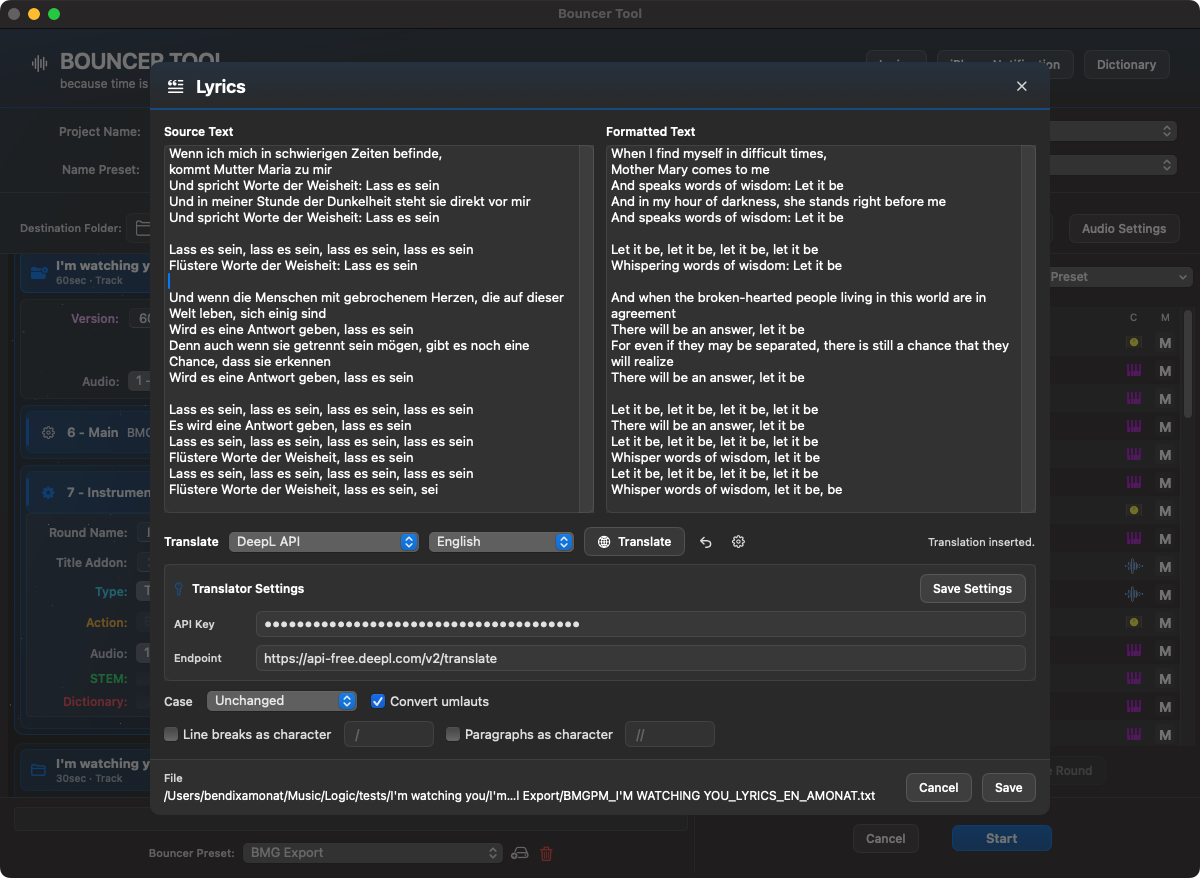The height and width of the screenshot is (878, 1200).
Task: Open the Name Preset dropdown arrows
Action: [1168, 165]
